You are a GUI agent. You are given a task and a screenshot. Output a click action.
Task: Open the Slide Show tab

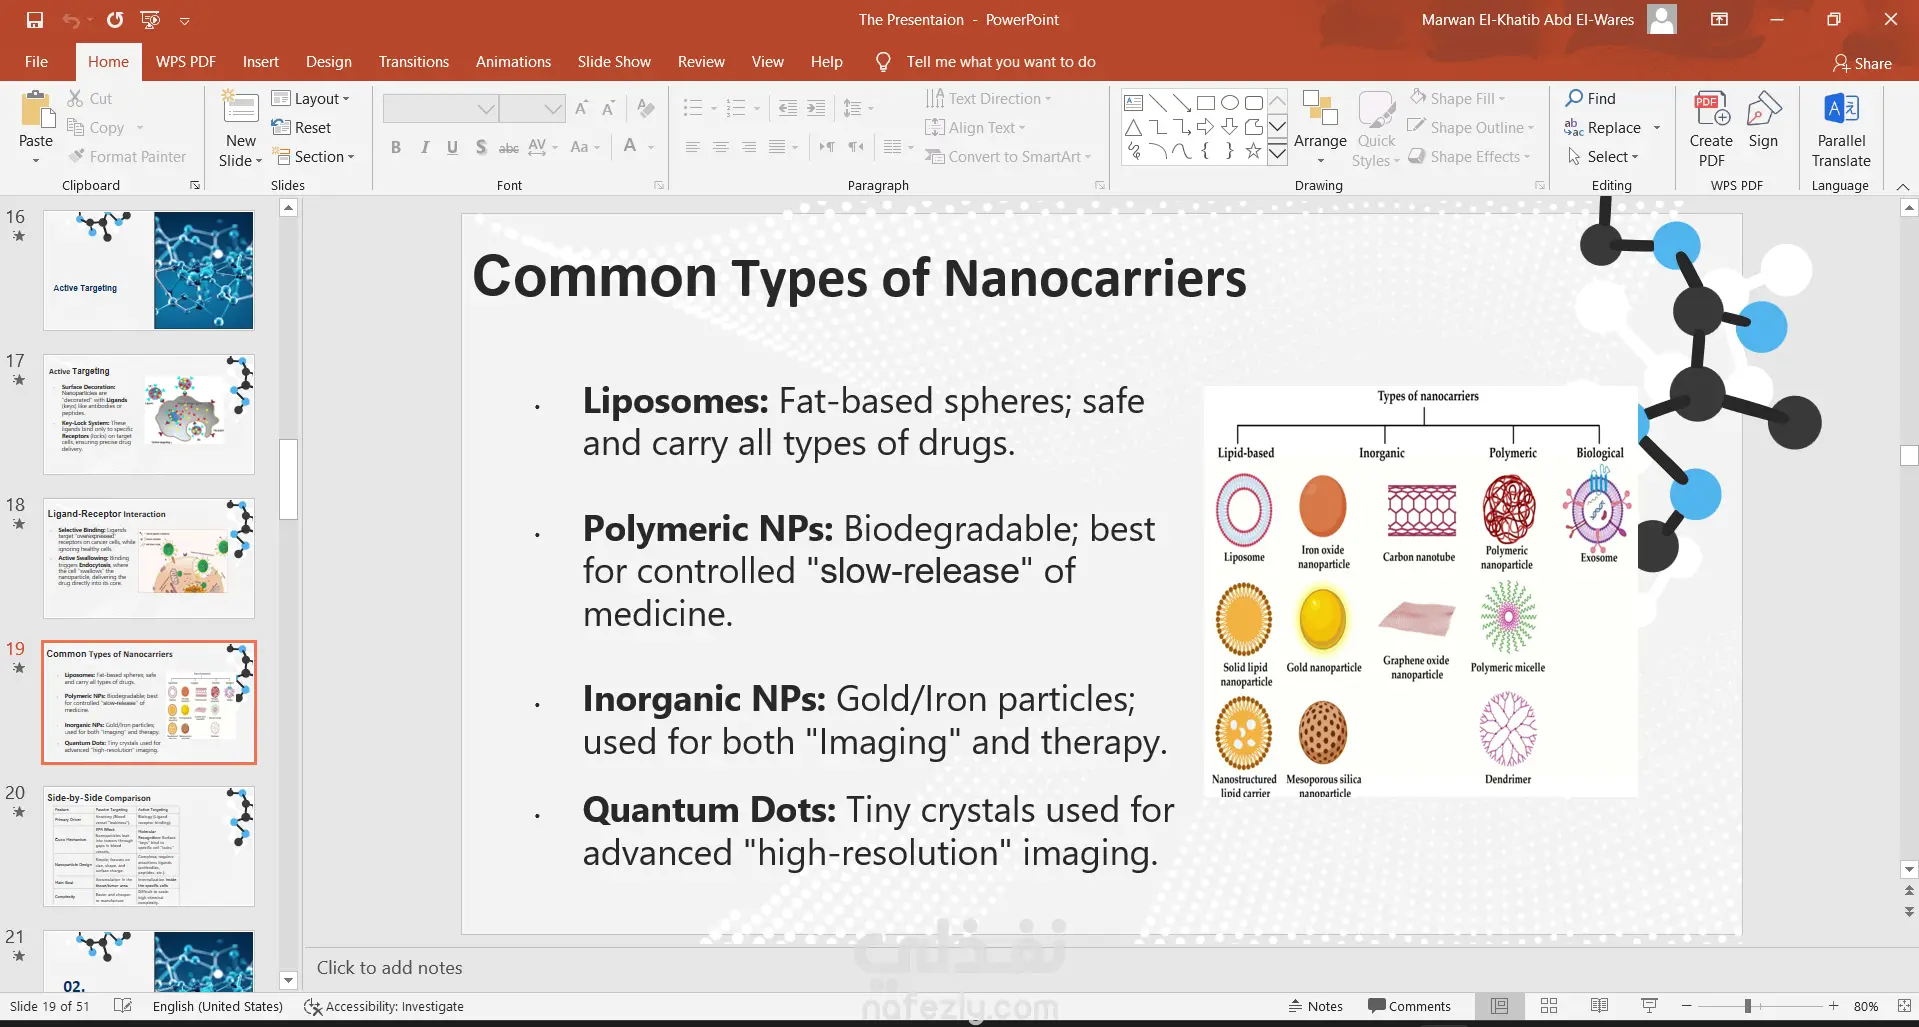coord(614,62)
